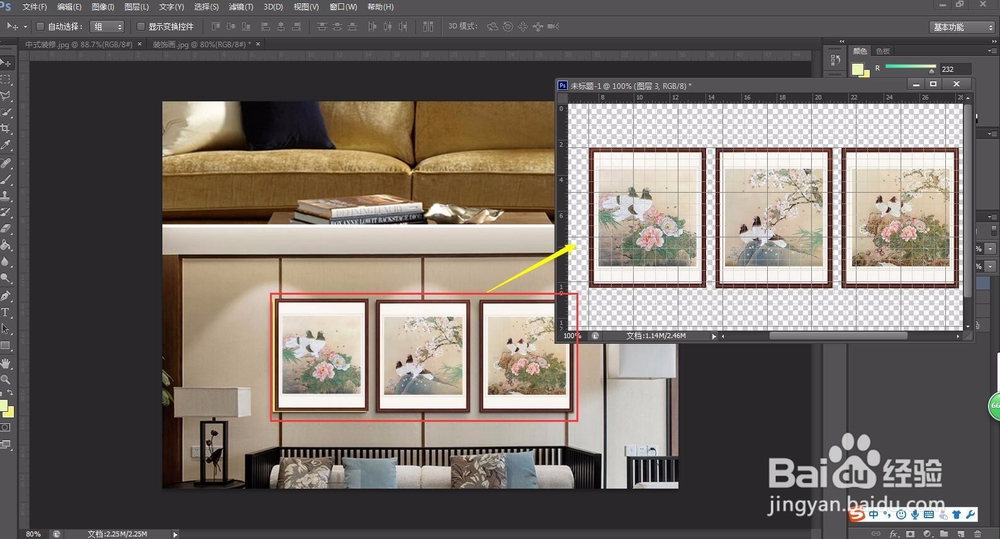Image resolution: width=1000 pixels, height=539 pixels.
Task: Select the Healing Brush tool
Action: click(x=6, y=163)
